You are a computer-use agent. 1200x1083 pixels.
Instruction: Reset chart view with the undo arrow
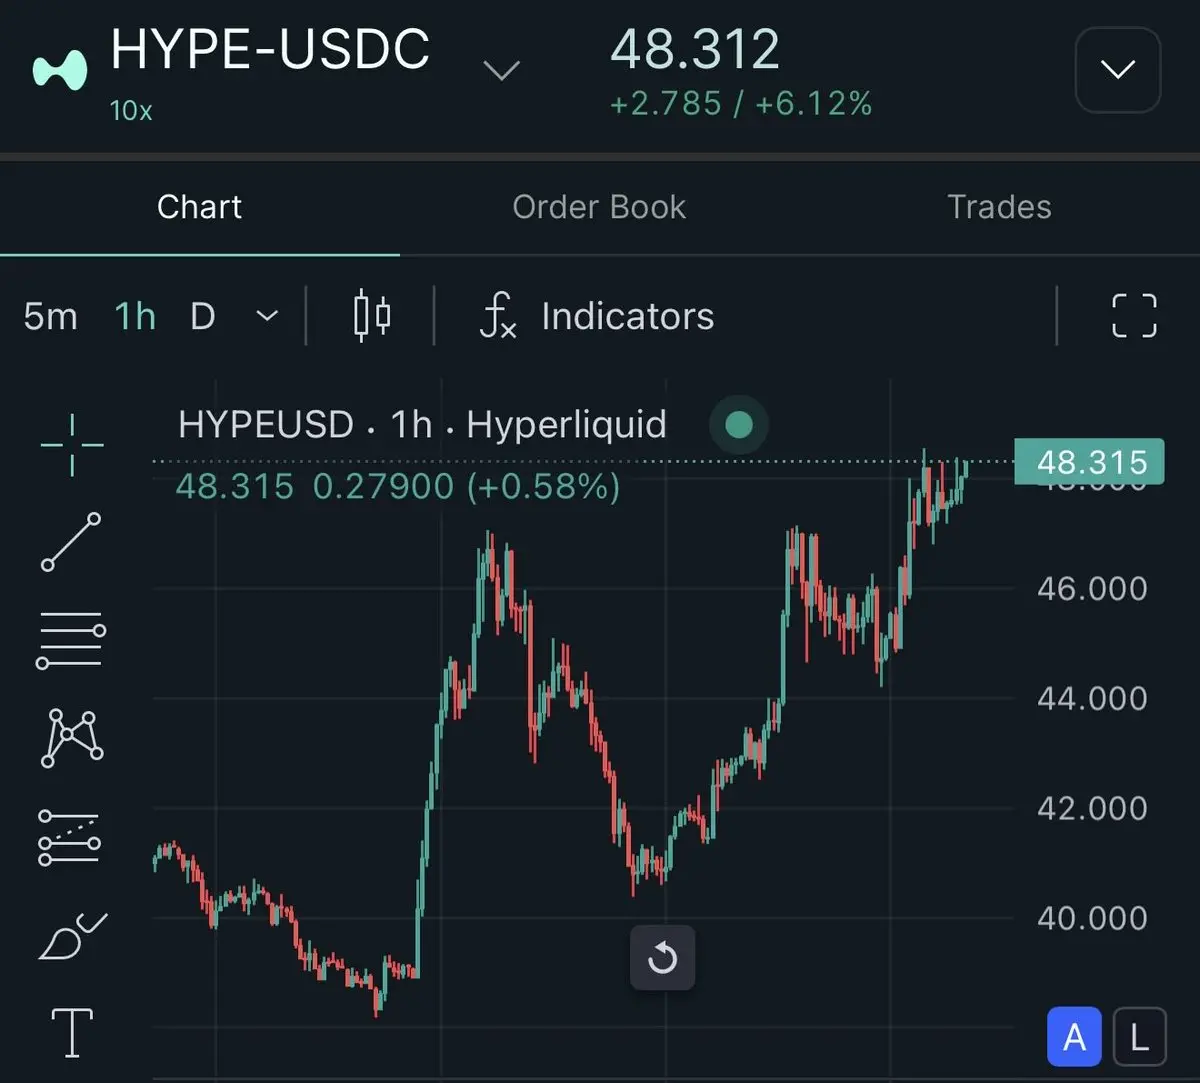[x=662, y=959]
